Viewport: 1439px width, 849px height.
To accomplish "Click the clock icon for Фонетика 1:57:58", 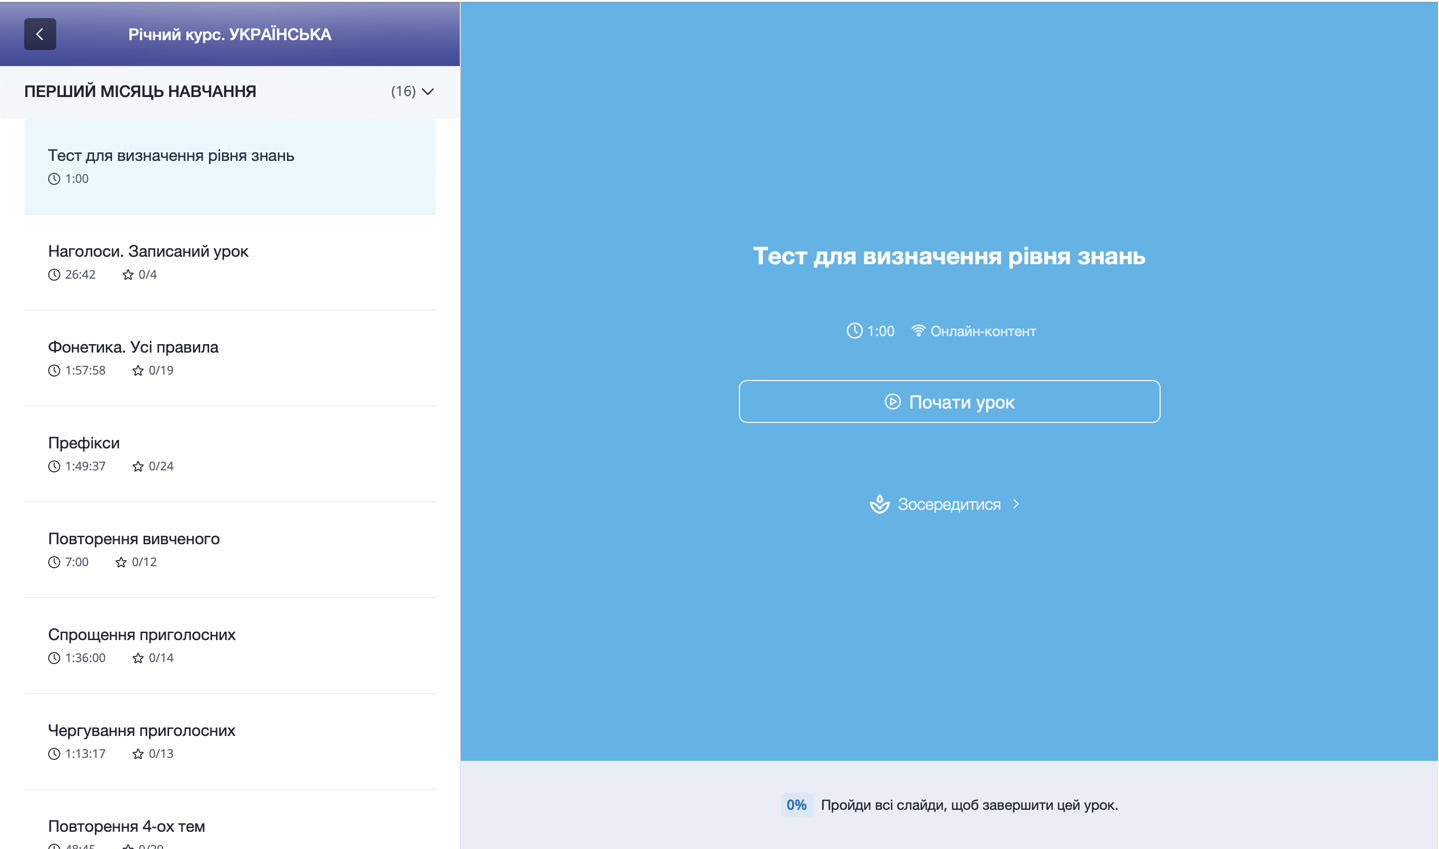I will [54, 371].
